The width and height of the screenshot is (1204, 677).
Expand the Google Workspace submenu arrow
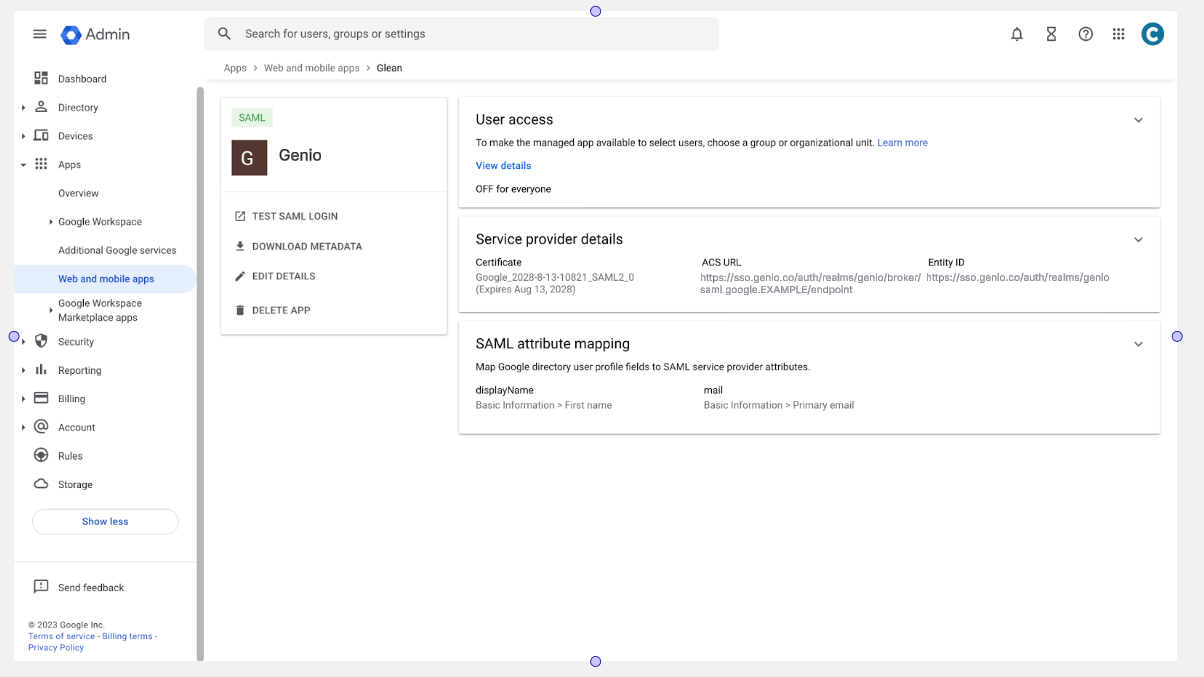(51, 222)
